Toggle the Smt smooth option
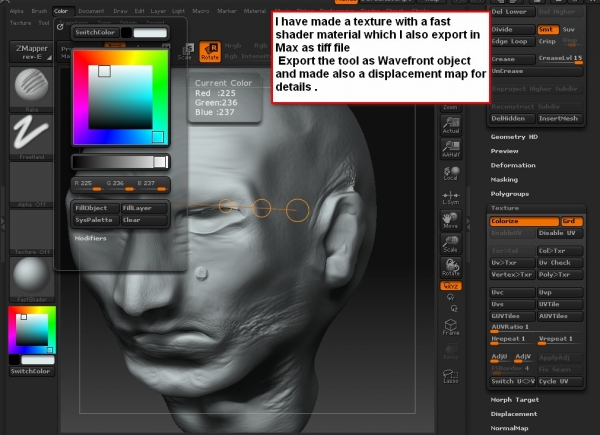This screenshot has height=435, width=600. [x=548, y=29]
